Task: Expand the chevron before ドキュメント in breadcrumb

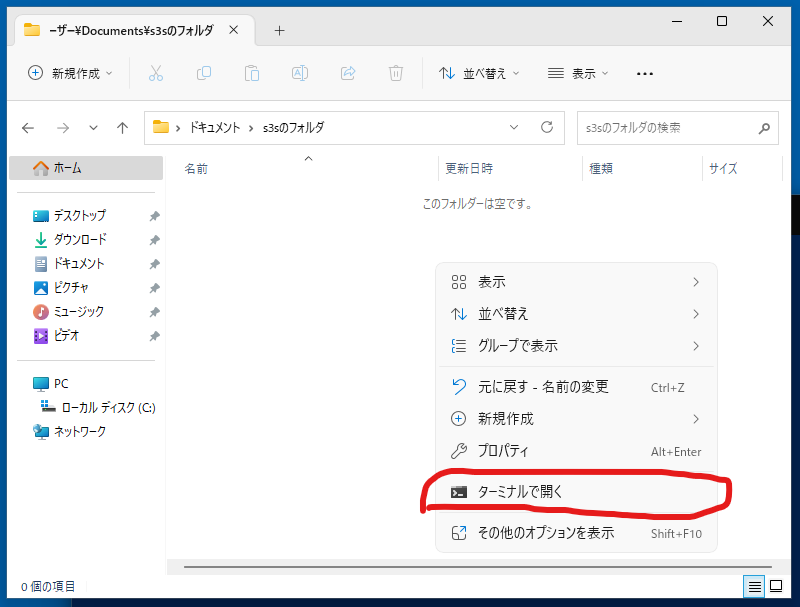Action: (178, 128)
